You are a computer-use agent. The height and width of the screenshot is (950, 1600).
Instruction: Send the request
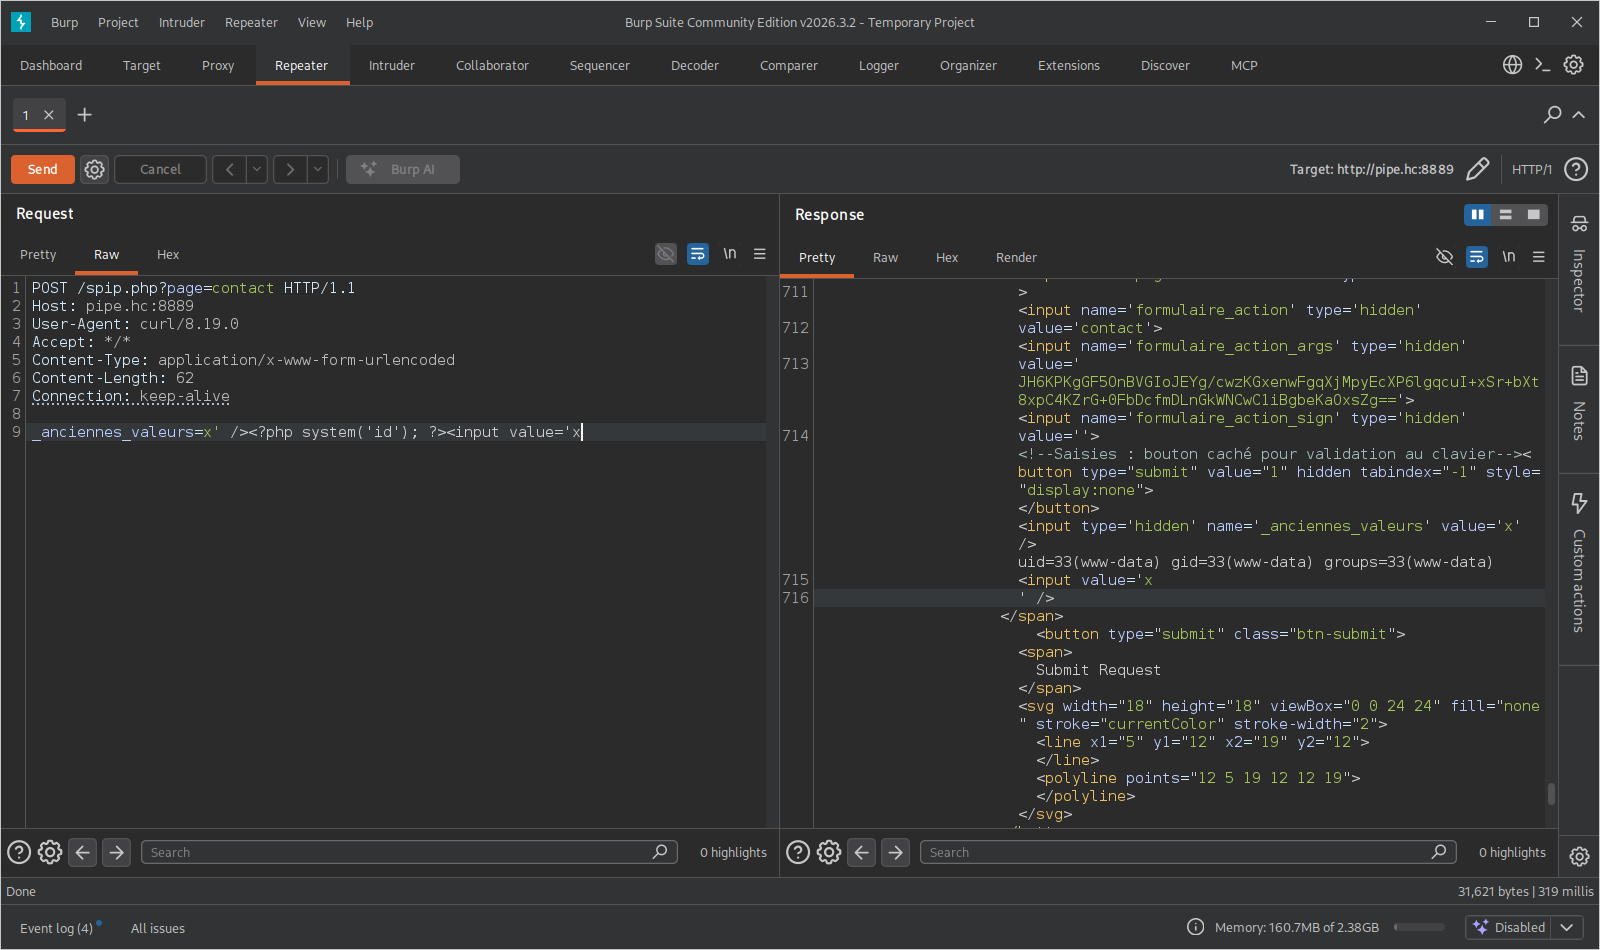pos(43,170)
